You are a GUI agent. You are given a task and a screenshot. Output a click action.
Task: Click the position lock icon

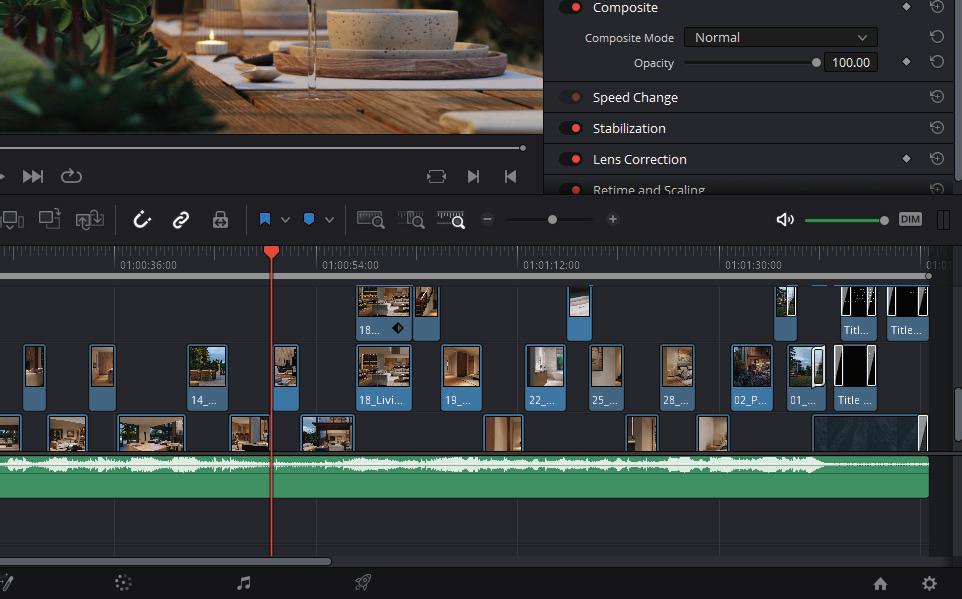220,220
